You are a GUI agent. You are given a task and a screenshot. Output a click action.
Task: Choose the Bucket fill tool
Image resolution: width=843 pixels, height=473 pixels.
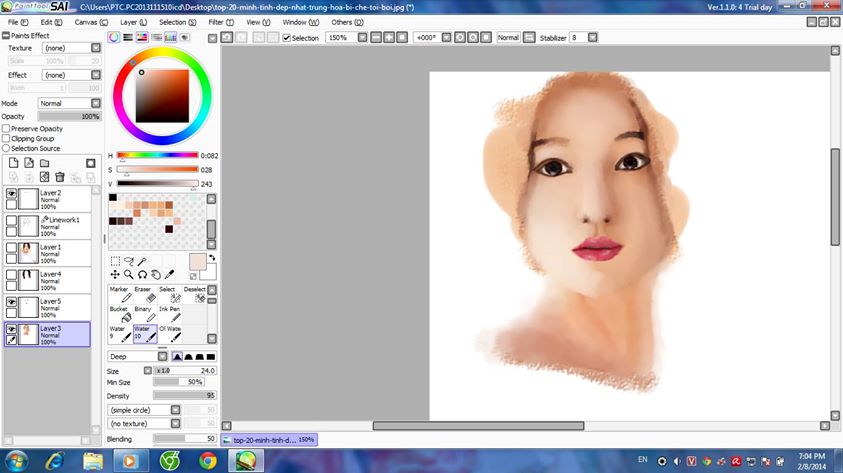(120, 314)
